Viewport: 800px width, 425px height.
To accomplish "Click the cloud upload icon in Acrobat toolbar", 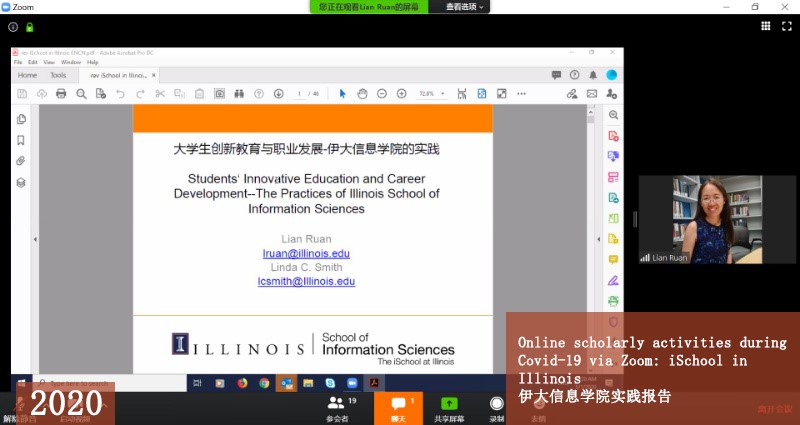I will pyautogui.click(x=42, y=94).
